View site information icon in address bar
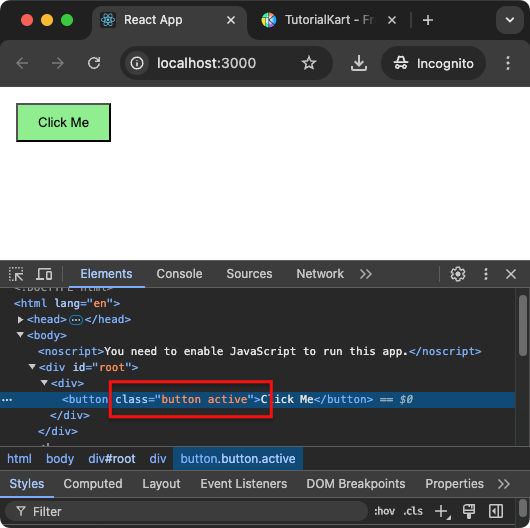Screen dimensions: 530x528 137,63
